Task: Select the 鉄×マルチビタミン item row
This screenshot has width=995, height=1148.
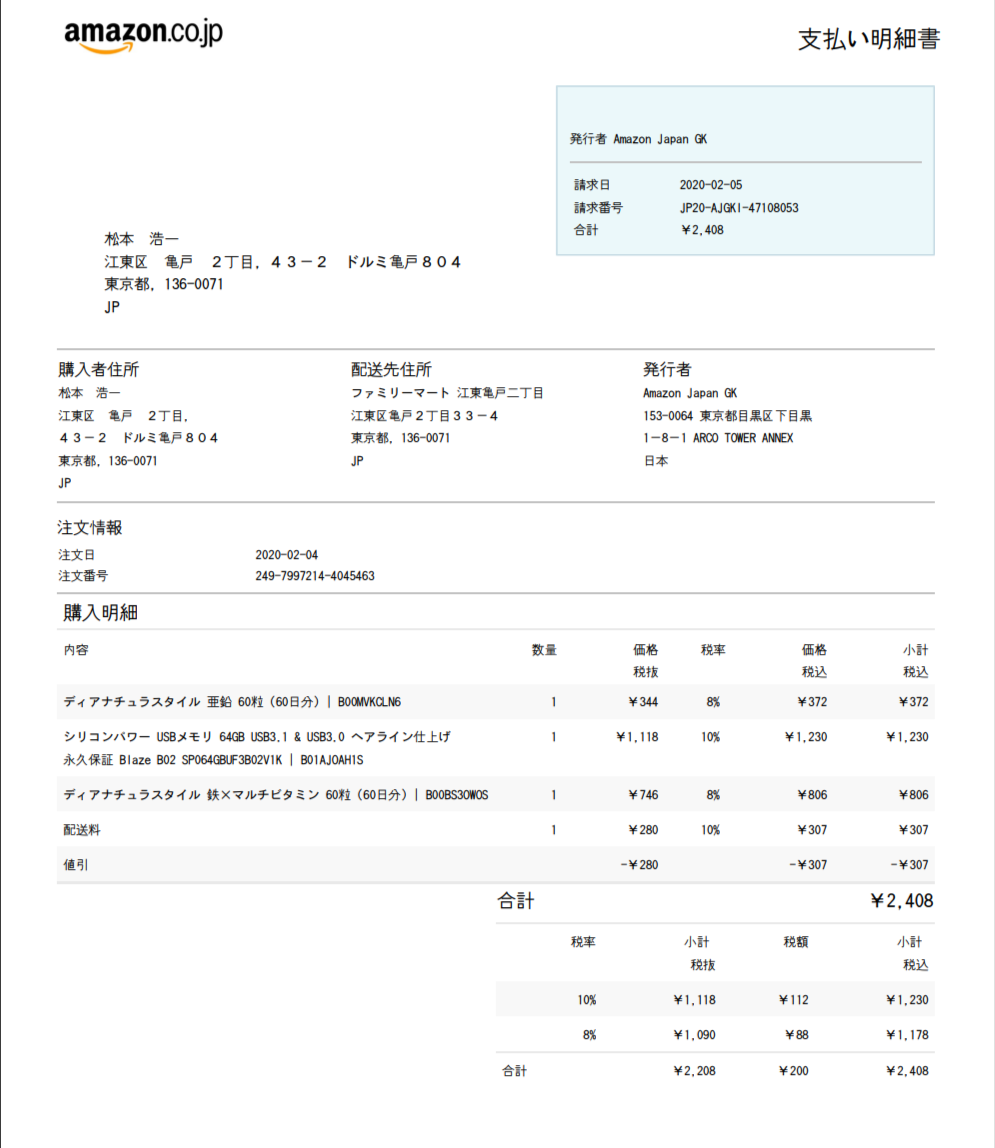Action: tap(275, 795)
